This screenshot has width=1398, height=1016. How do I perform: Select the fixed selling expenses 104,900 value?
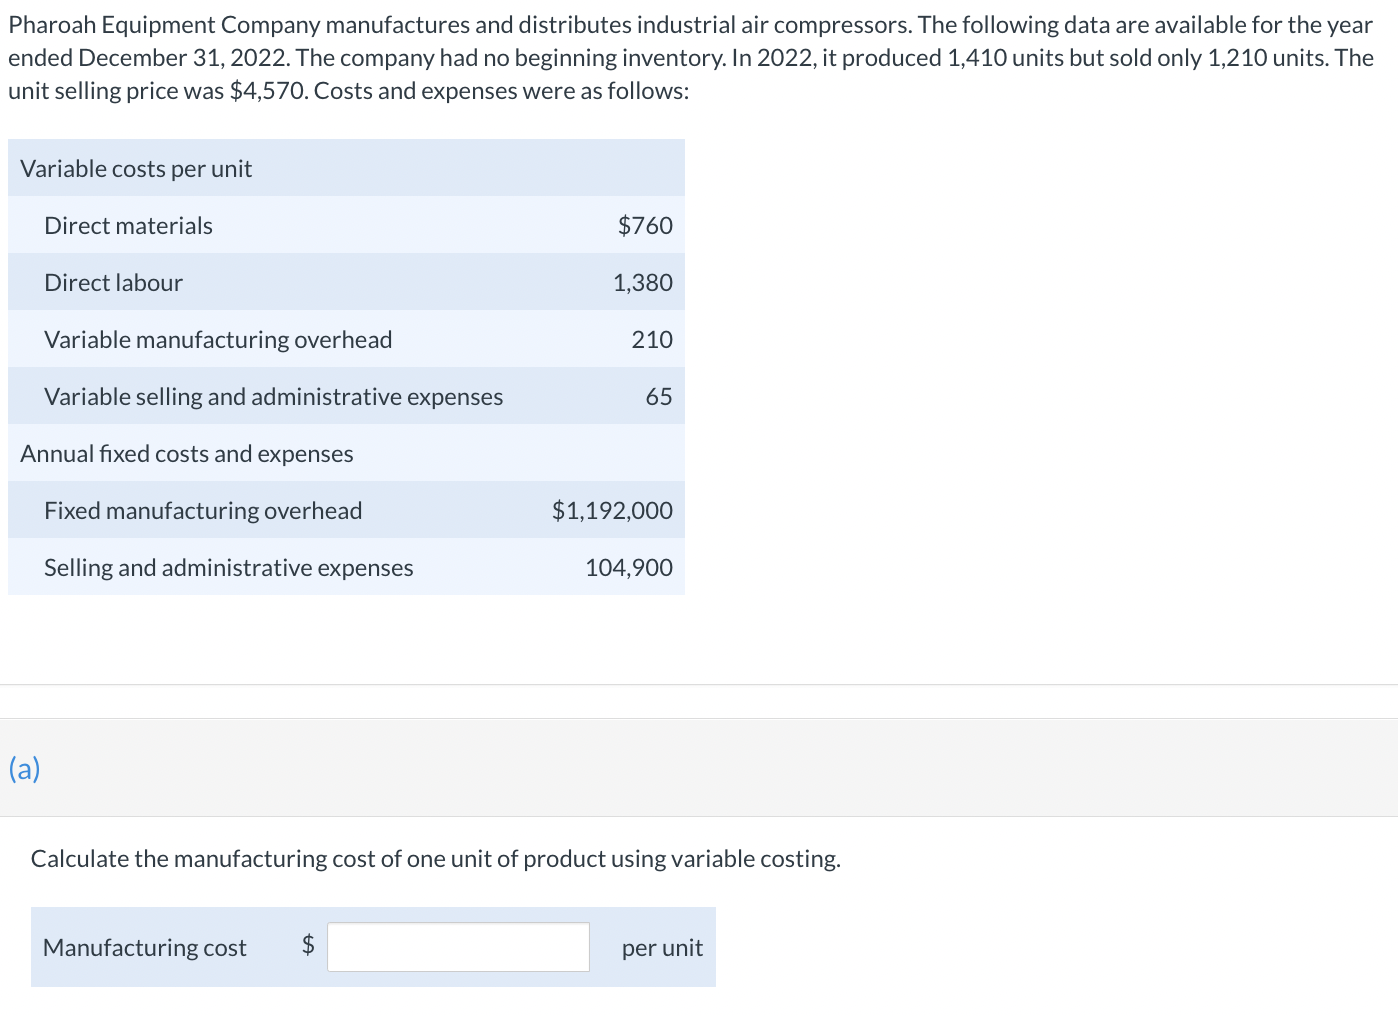click(629, 568)
